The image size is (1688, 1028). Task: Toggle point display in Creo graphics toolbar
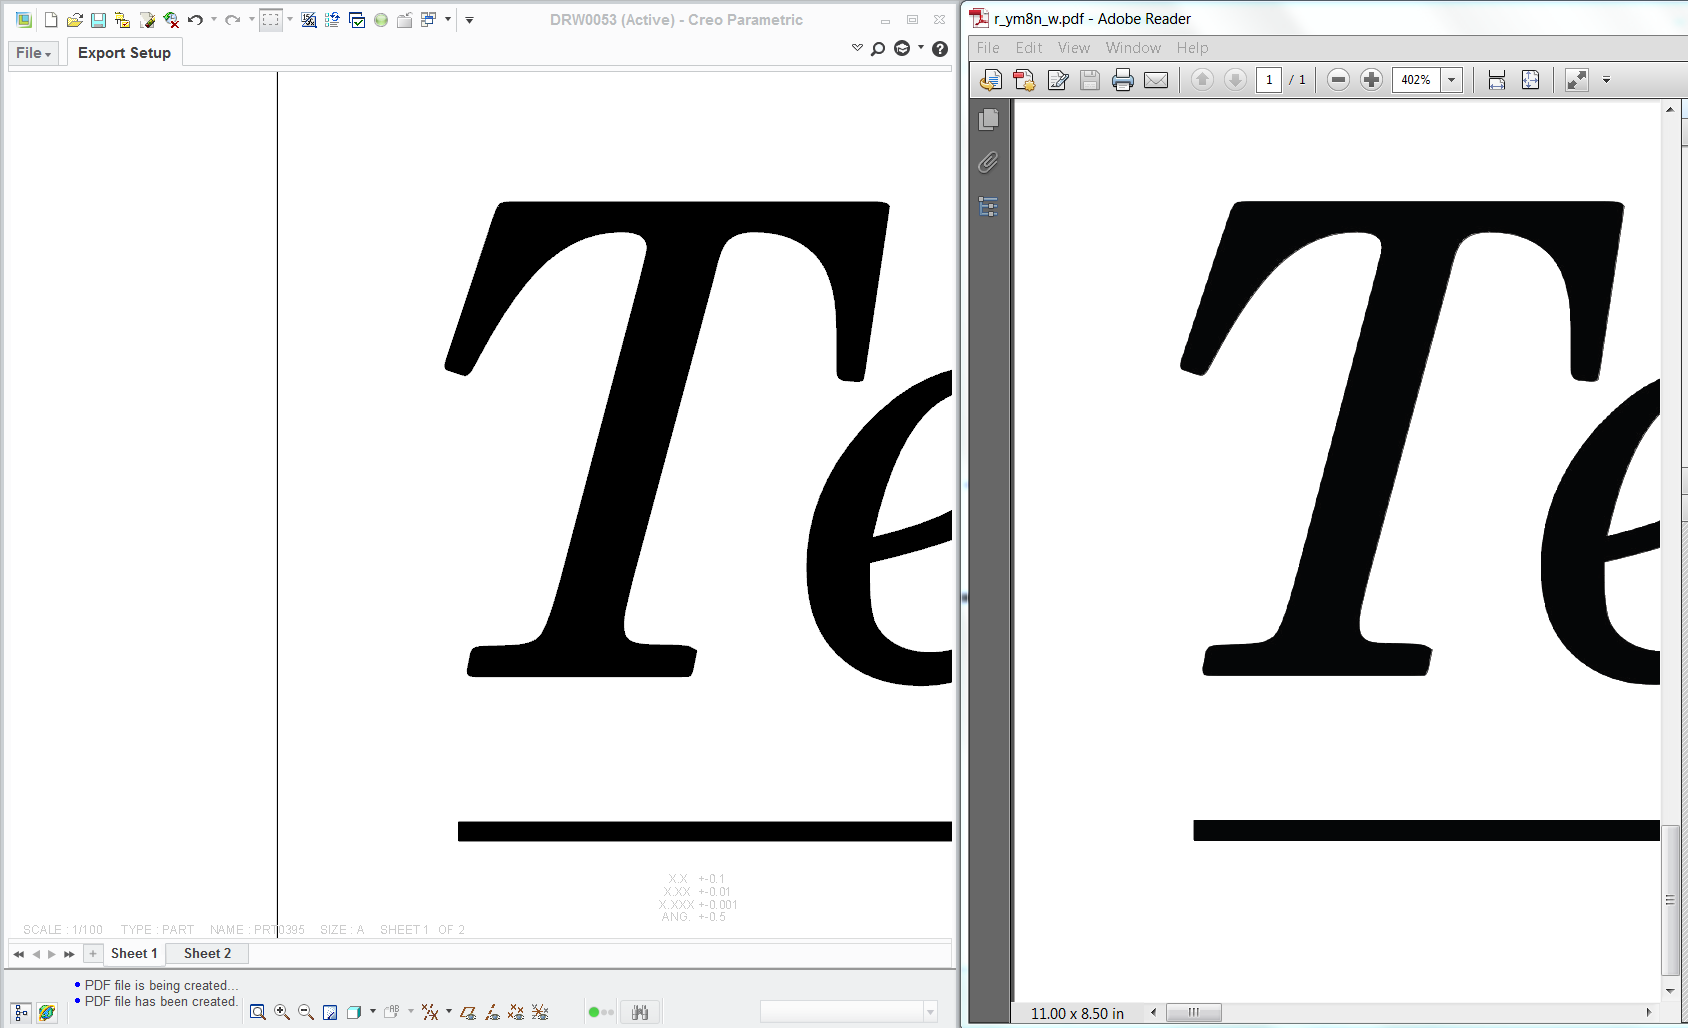click(516, 1012)
